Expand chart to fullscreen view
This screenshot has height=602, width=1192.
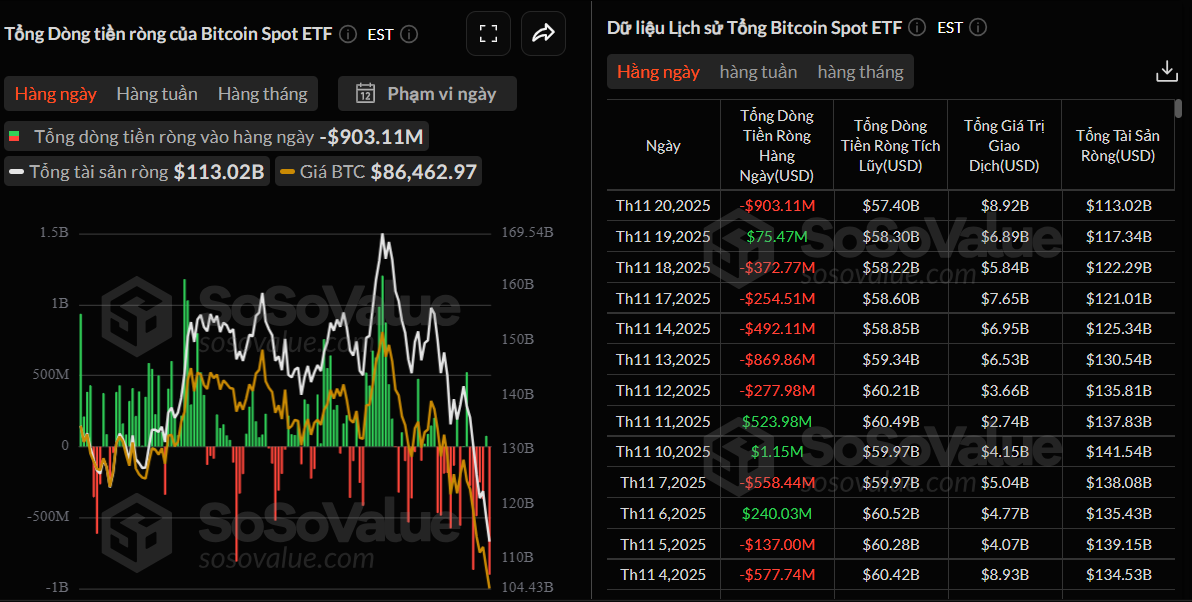pyautogui.click(x=488, y=34)
